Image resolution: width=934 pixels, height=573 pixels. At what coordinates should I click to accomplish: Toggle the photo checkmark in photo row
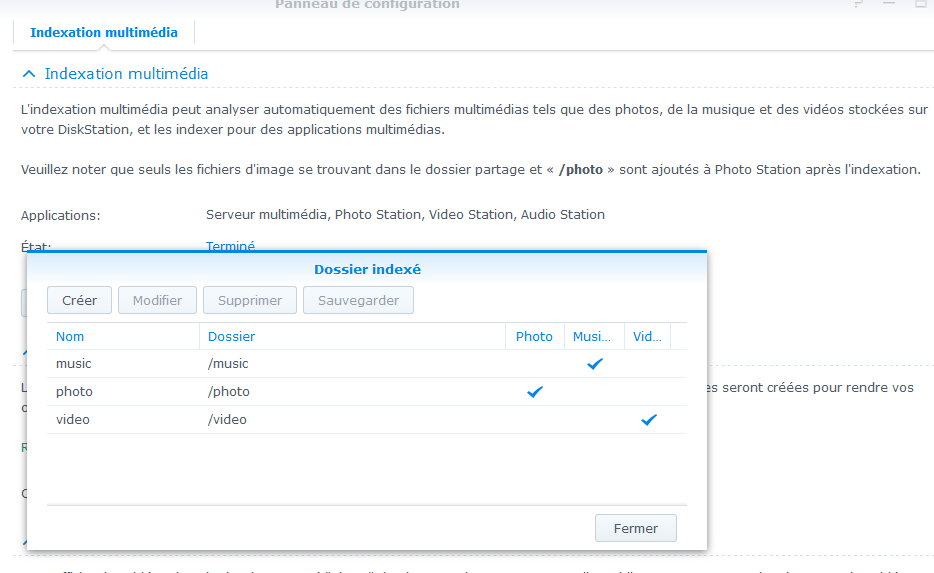click(x=535, y=392)
